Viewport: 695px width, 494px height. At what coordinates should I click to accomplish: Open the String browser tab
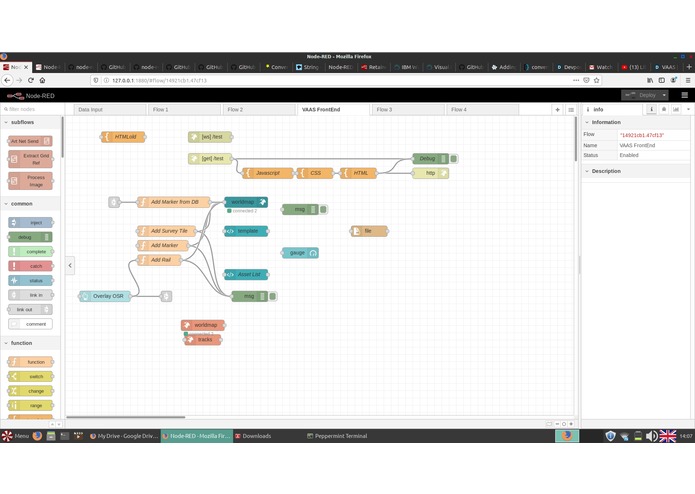coord(308,67)
